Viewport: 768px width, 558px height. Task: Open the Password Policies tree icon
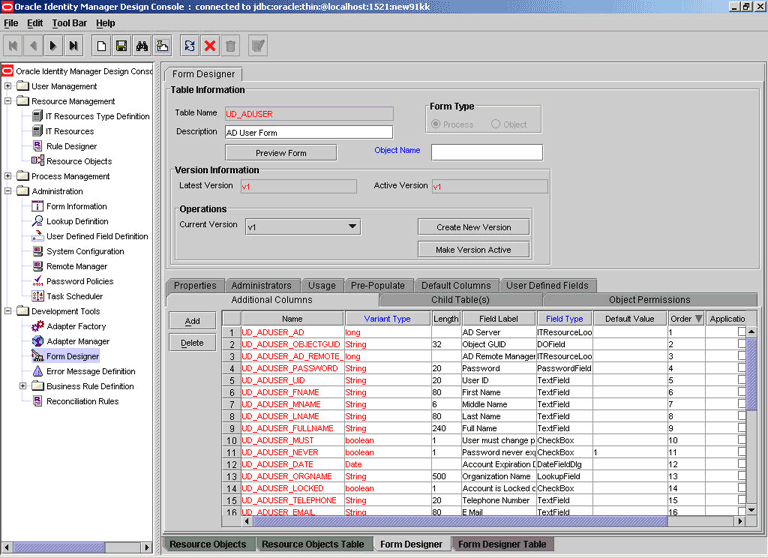(x=37, y=281)
